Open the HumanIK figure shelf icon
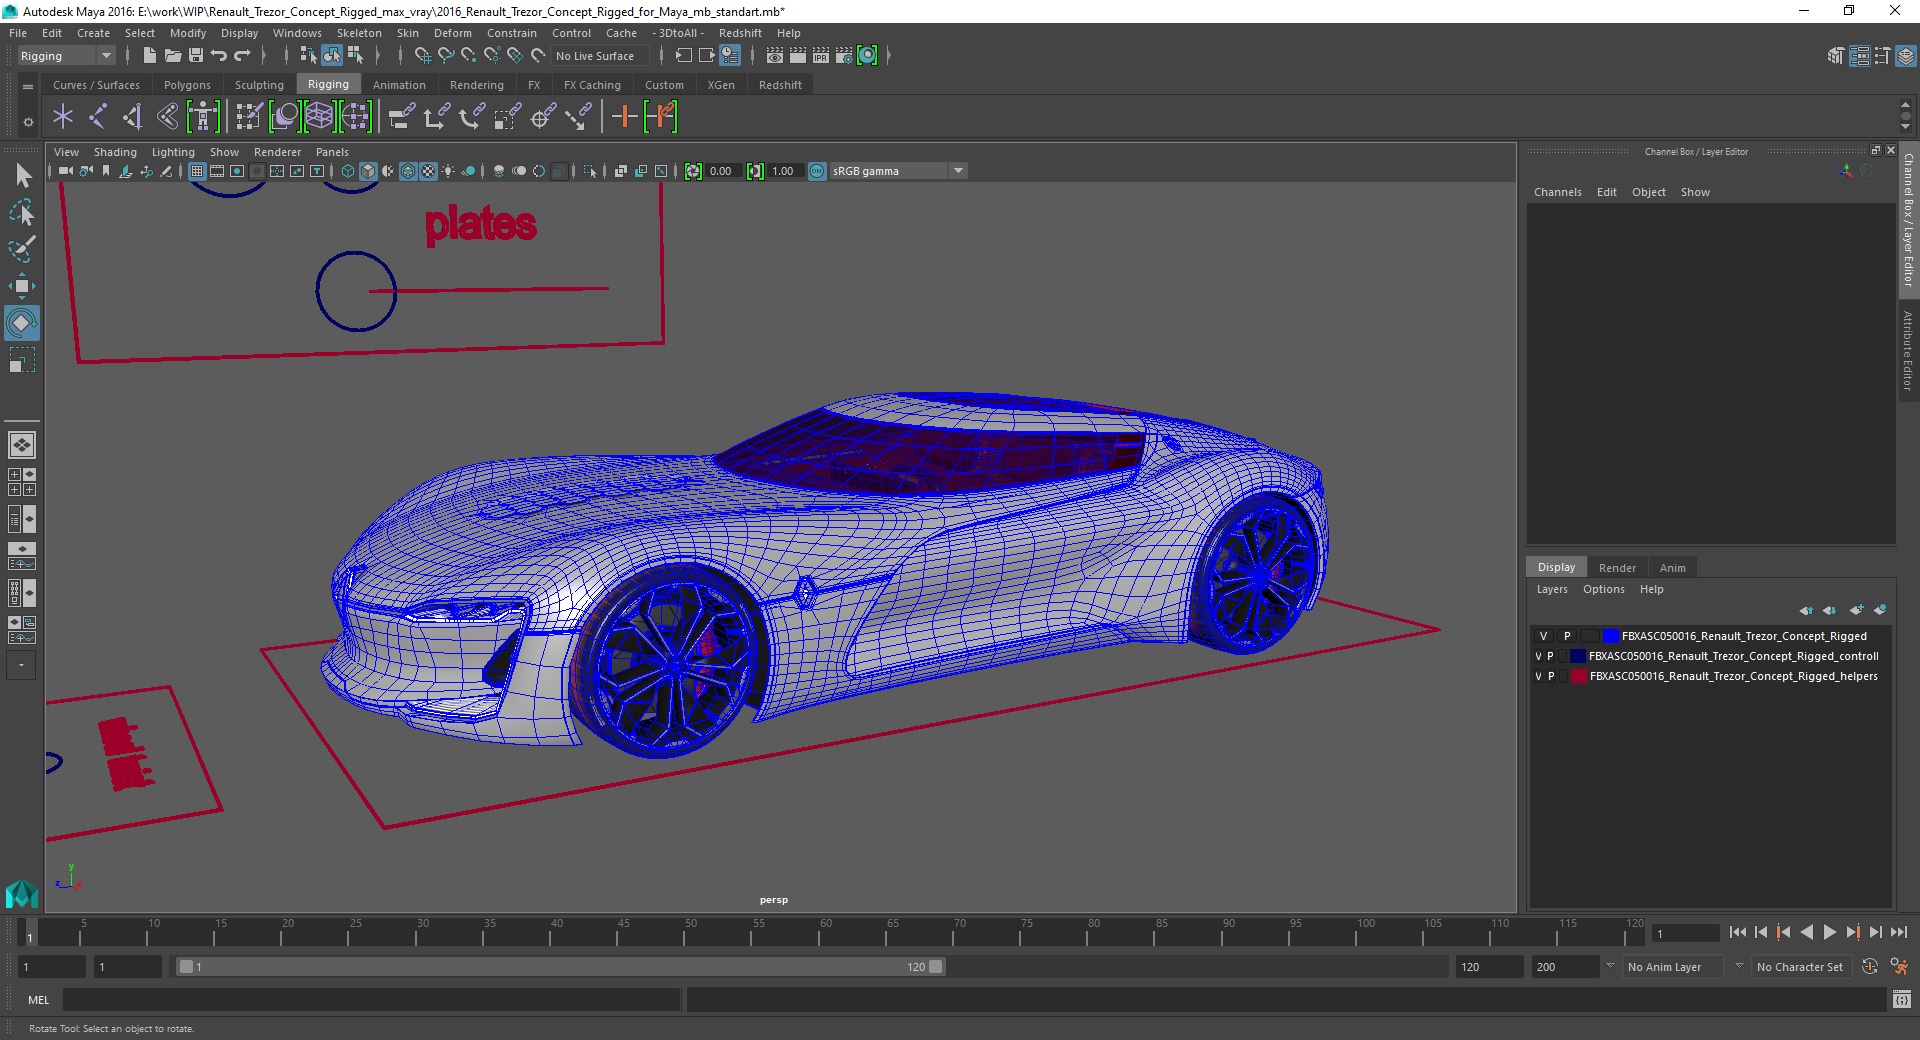 point(203,117)
